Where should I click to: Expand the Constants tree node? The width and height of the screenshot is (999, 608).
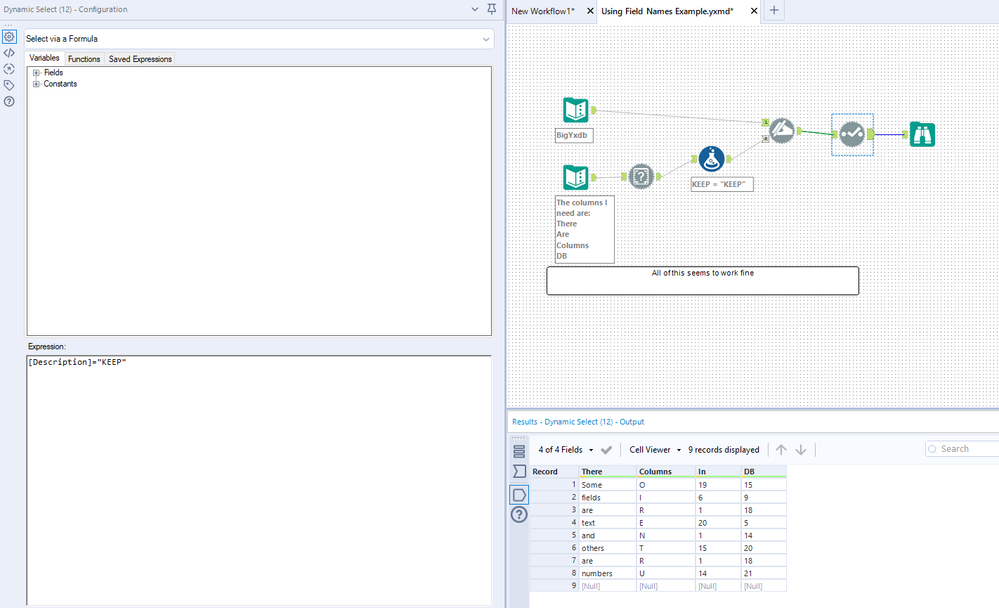click(36, 84)
